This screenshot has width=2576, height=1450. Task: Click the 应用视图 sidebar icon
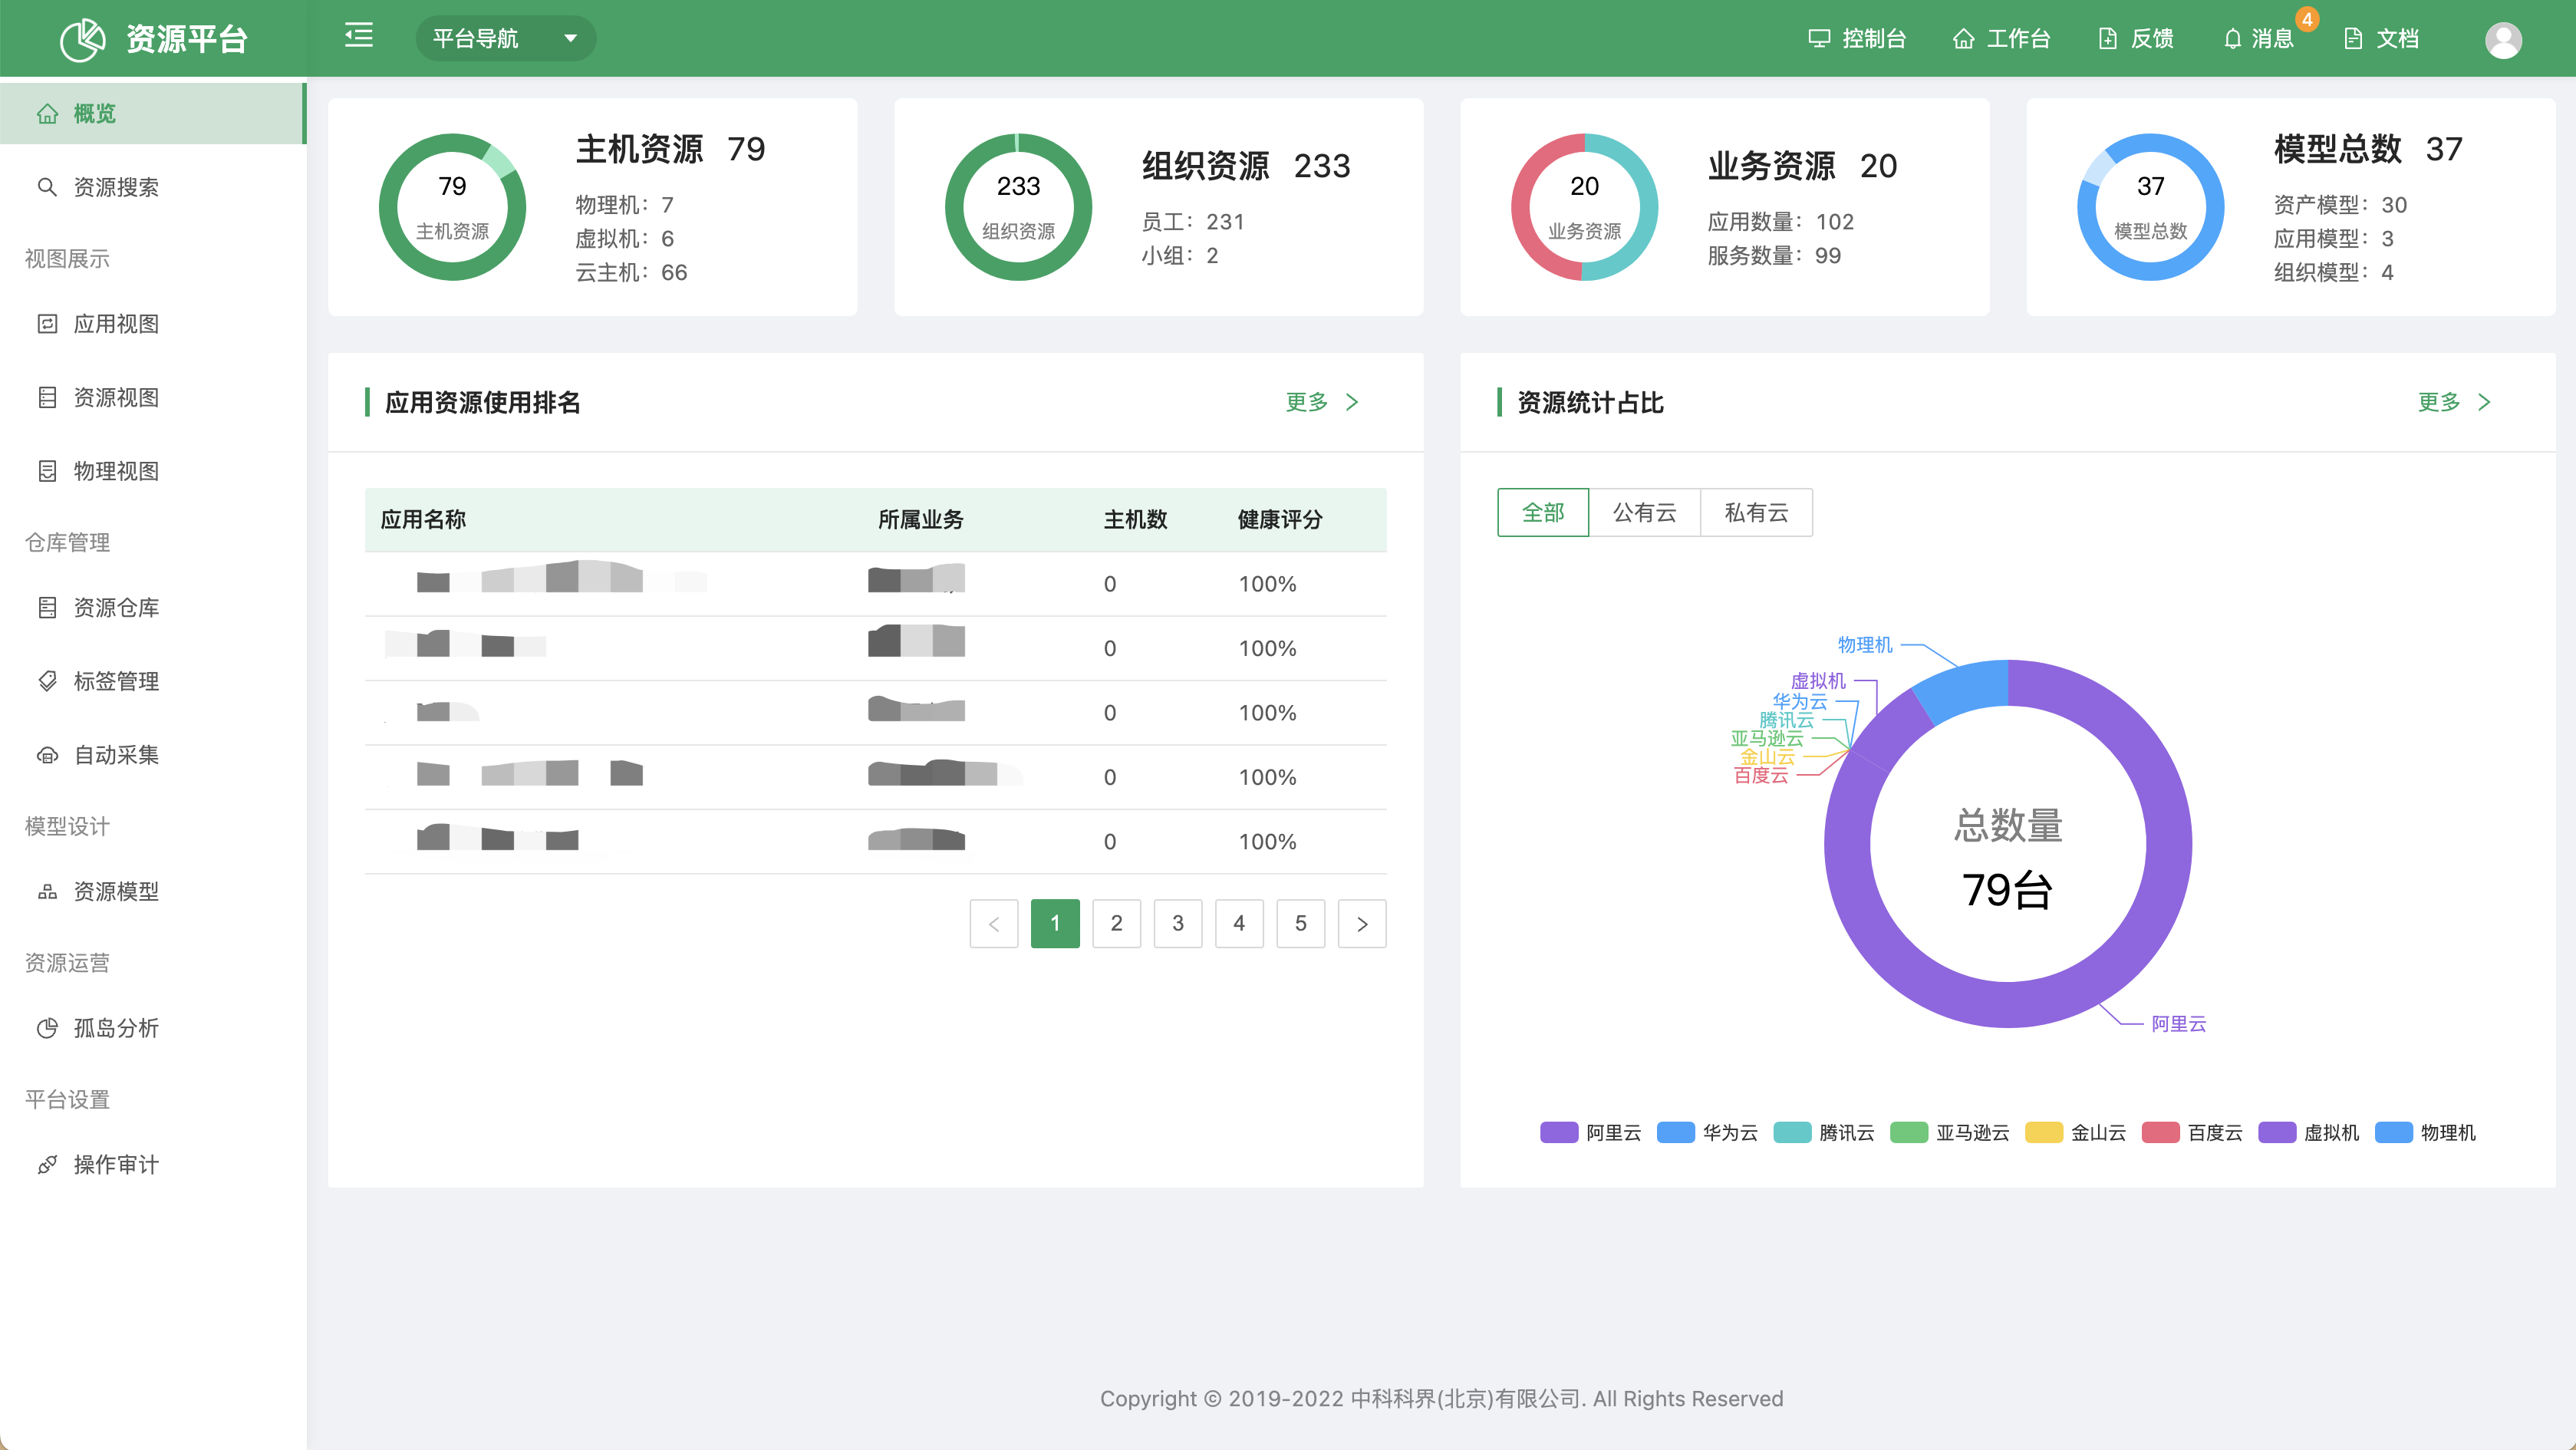click(x=47, y=324)
